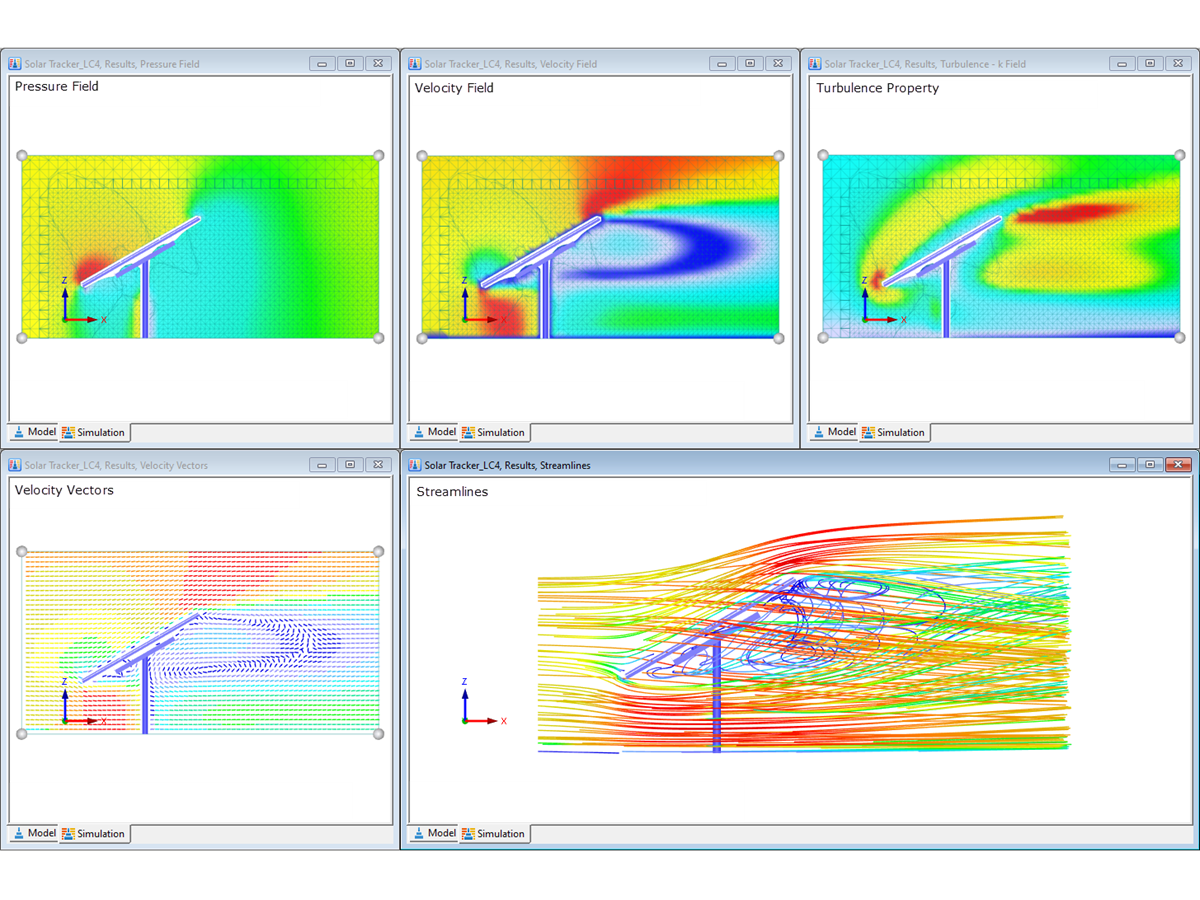Screen dimensions: 1200x900
Task: Click the top-left corner handle of the Pressure Field plane
Action: (20, 155)
